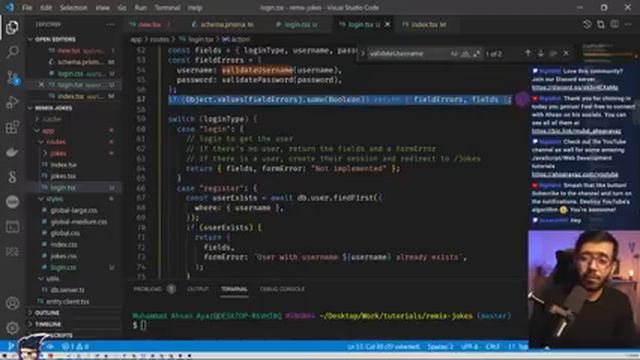Expand the replace toggle arrow in find widget

(362, 53)
